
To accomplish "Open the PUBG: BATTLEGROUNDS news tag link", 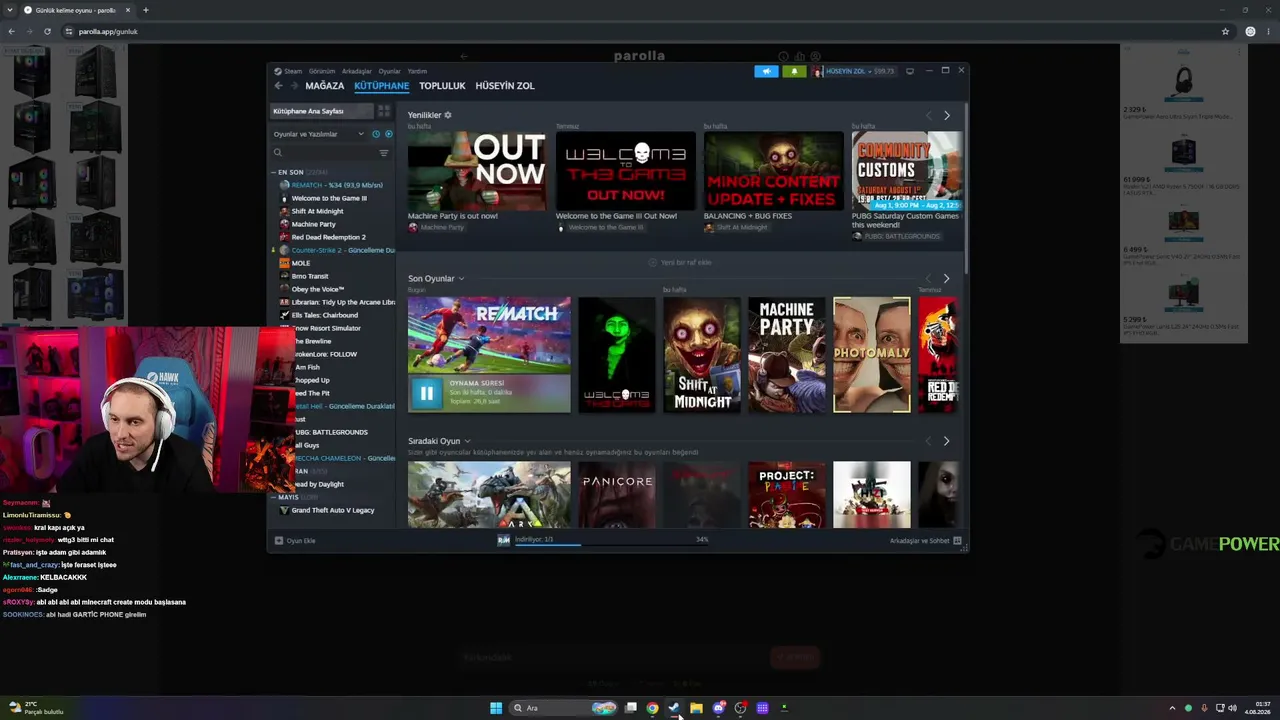I will 896,236.
